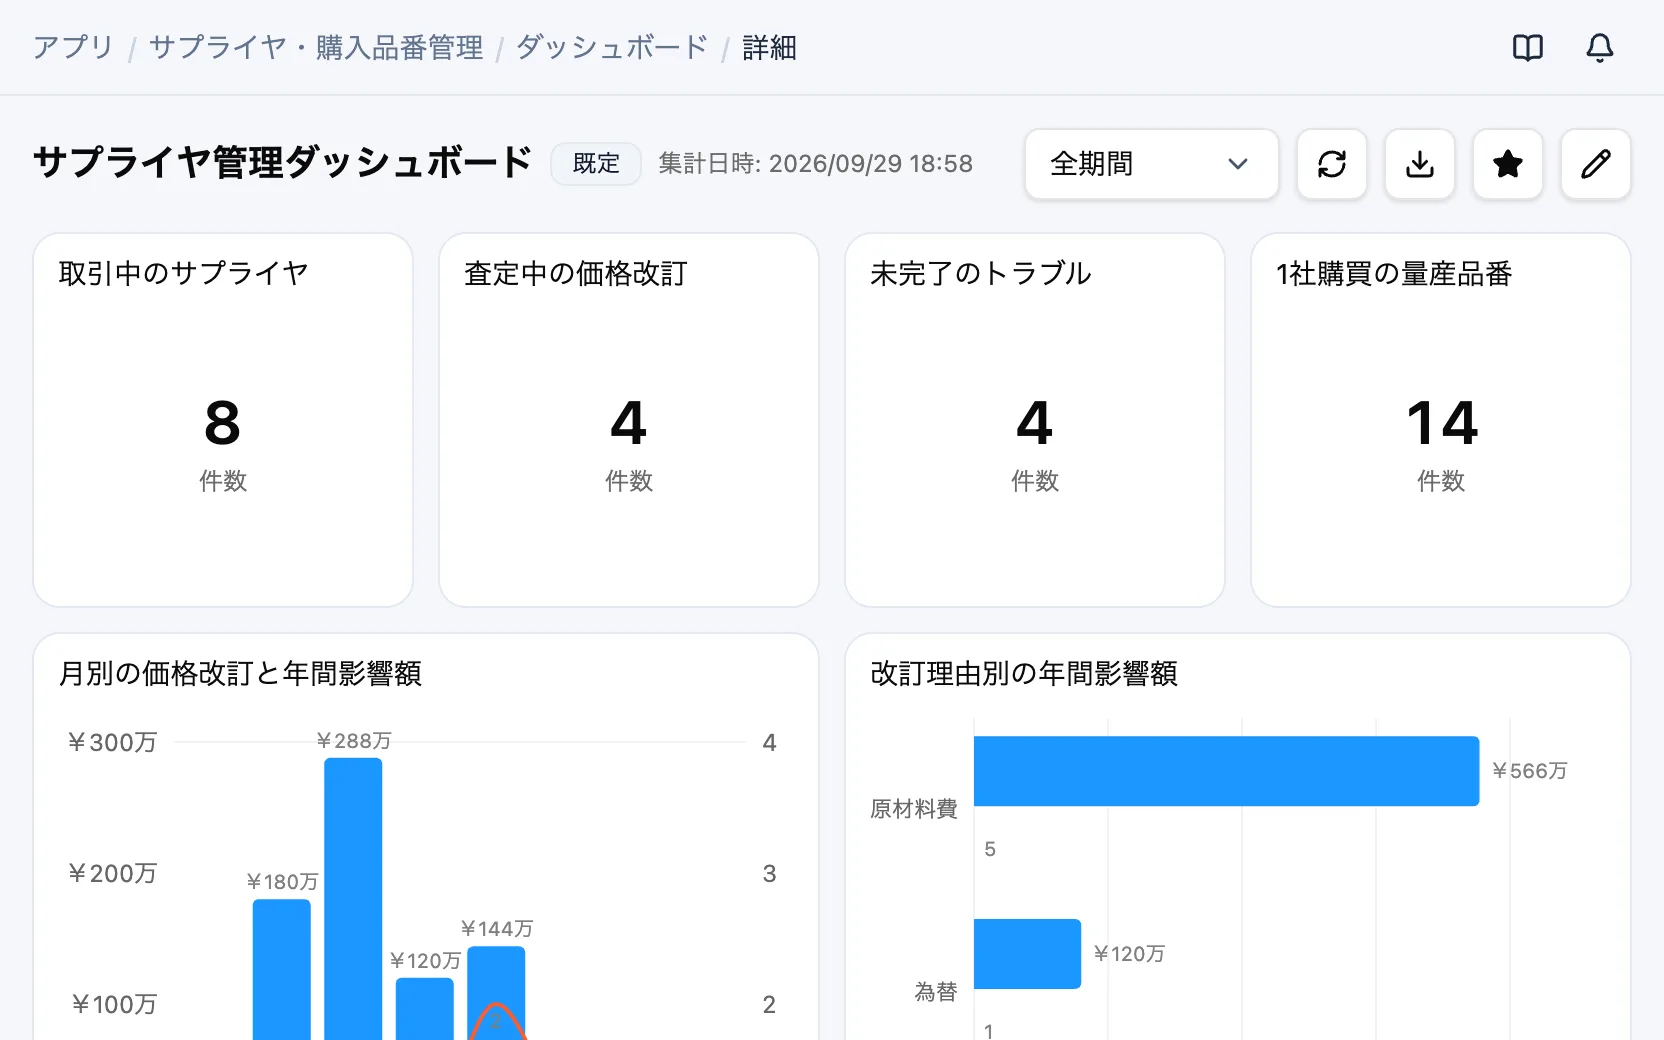Viewport: 1664px width, 1040px height.
Task: Open the 査定中の価格改訂 card
Action: [629, 420]
